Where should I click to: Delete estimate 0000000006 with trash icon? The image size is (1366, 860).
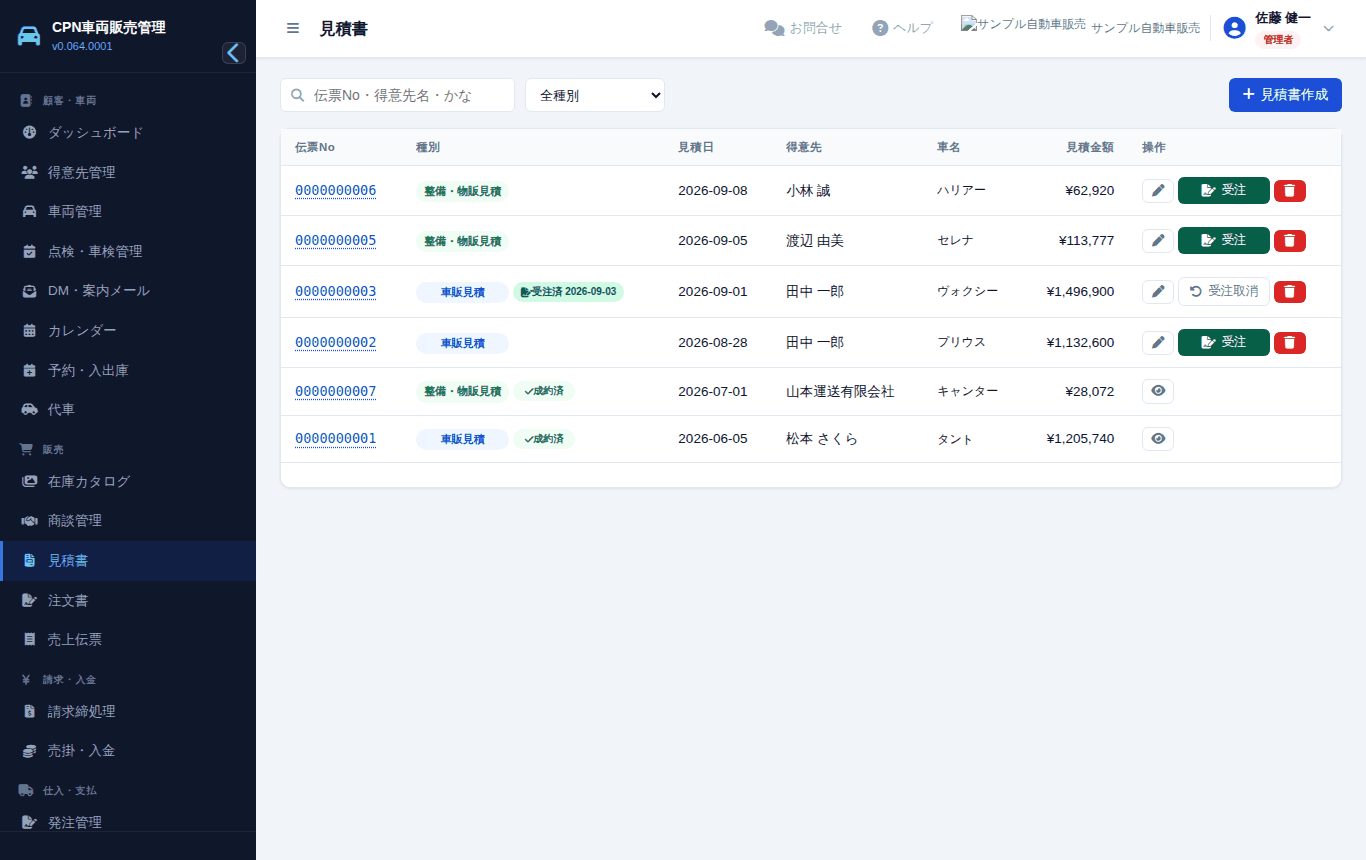pyautogui.click(x=1290, y=191)
